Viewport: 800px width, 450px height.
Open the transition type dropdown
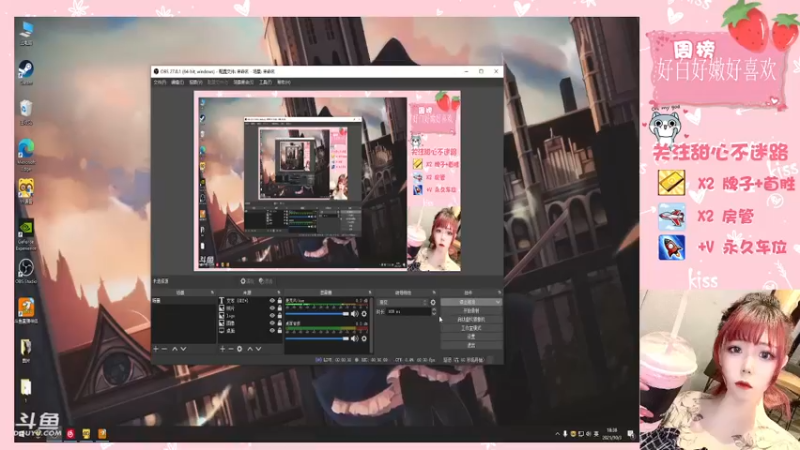coord(403,302)
